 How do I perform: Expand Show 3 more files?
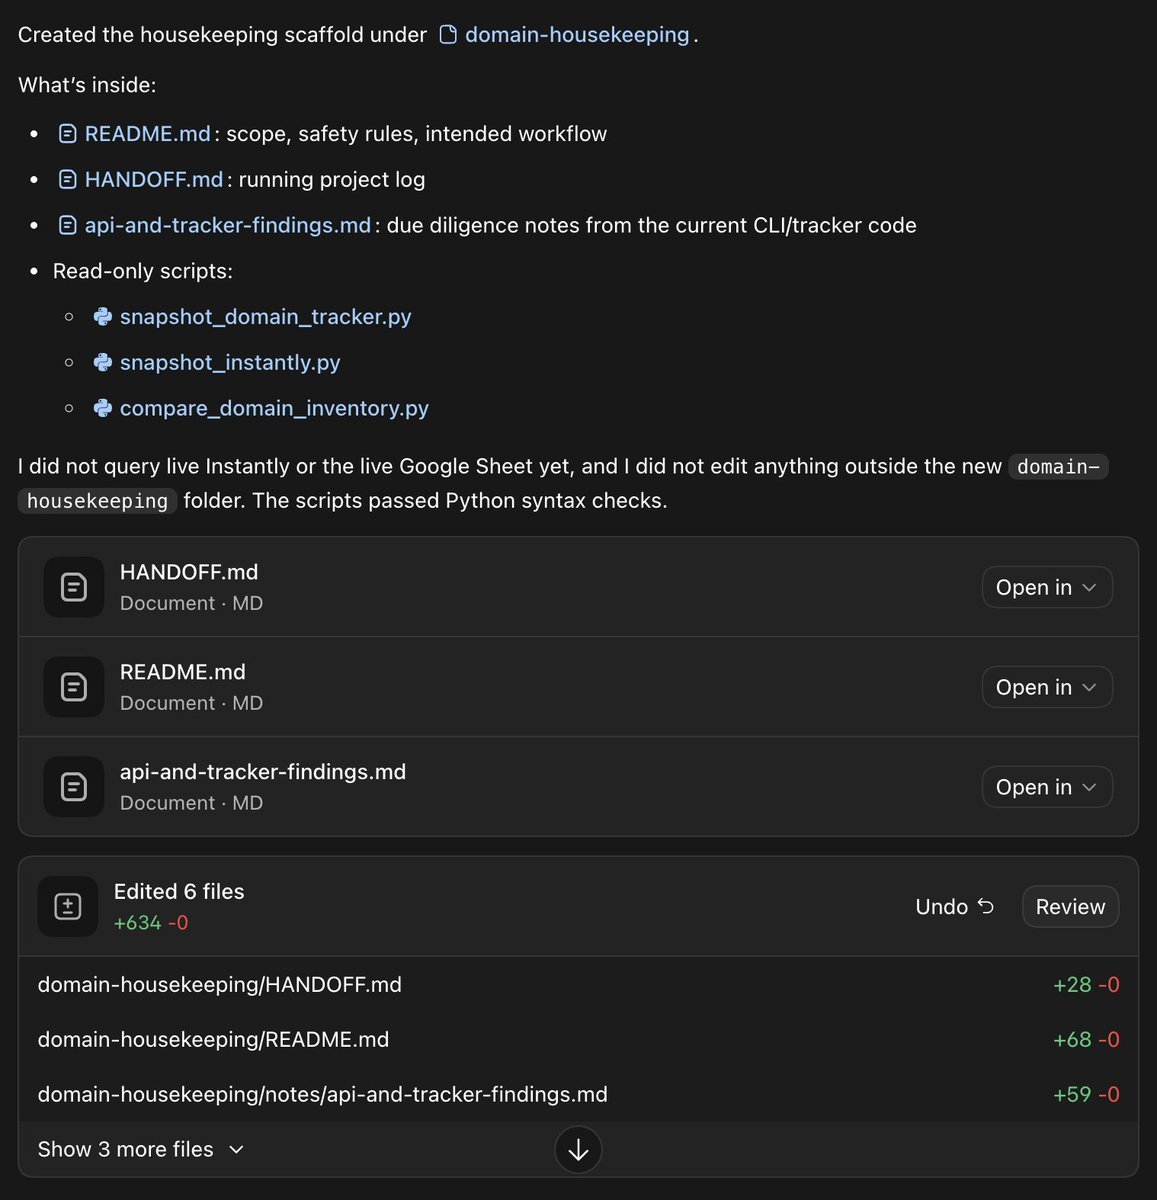coord(141,1149)
